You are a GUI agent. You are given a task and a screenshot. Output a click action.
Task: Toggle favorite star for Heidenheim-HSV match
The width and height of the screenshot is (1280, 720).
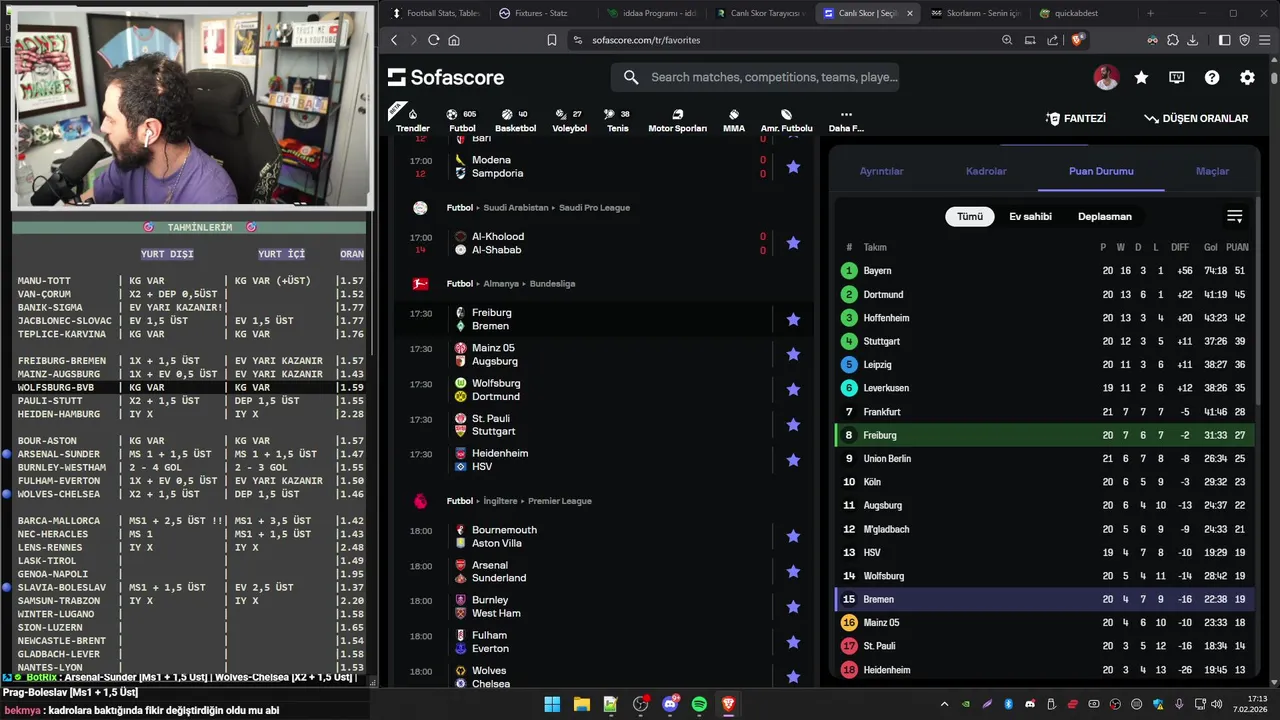tap(793, 460)
